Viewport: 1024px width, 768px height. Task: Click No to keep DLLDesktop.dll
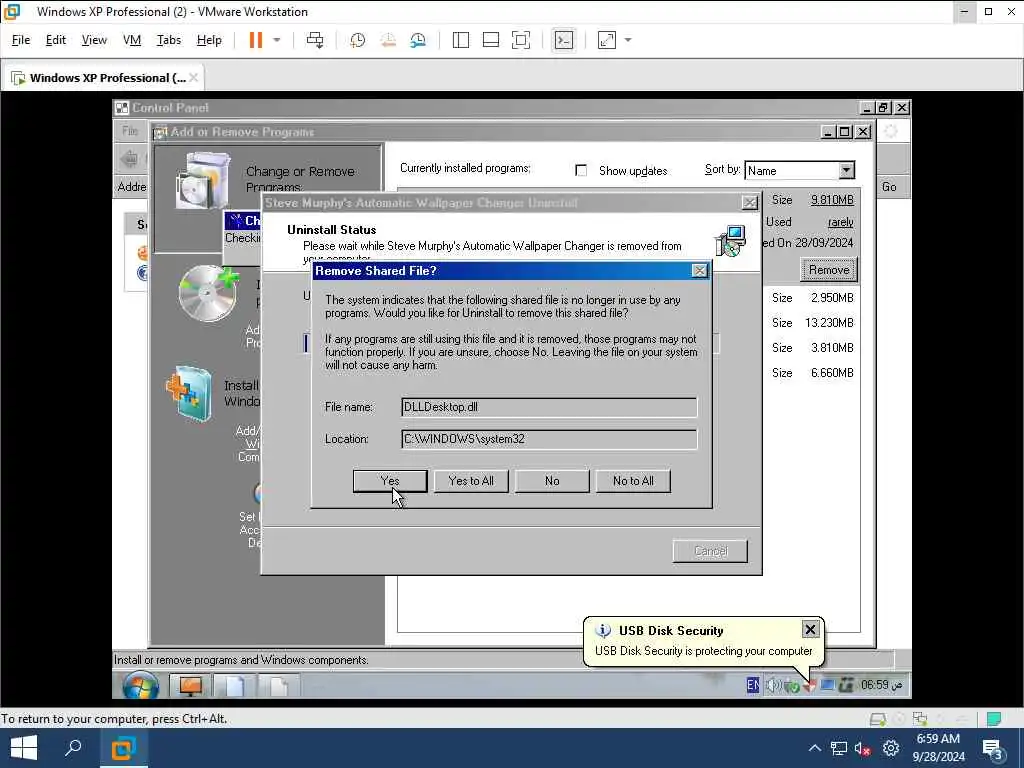click(x=552, y=481)
